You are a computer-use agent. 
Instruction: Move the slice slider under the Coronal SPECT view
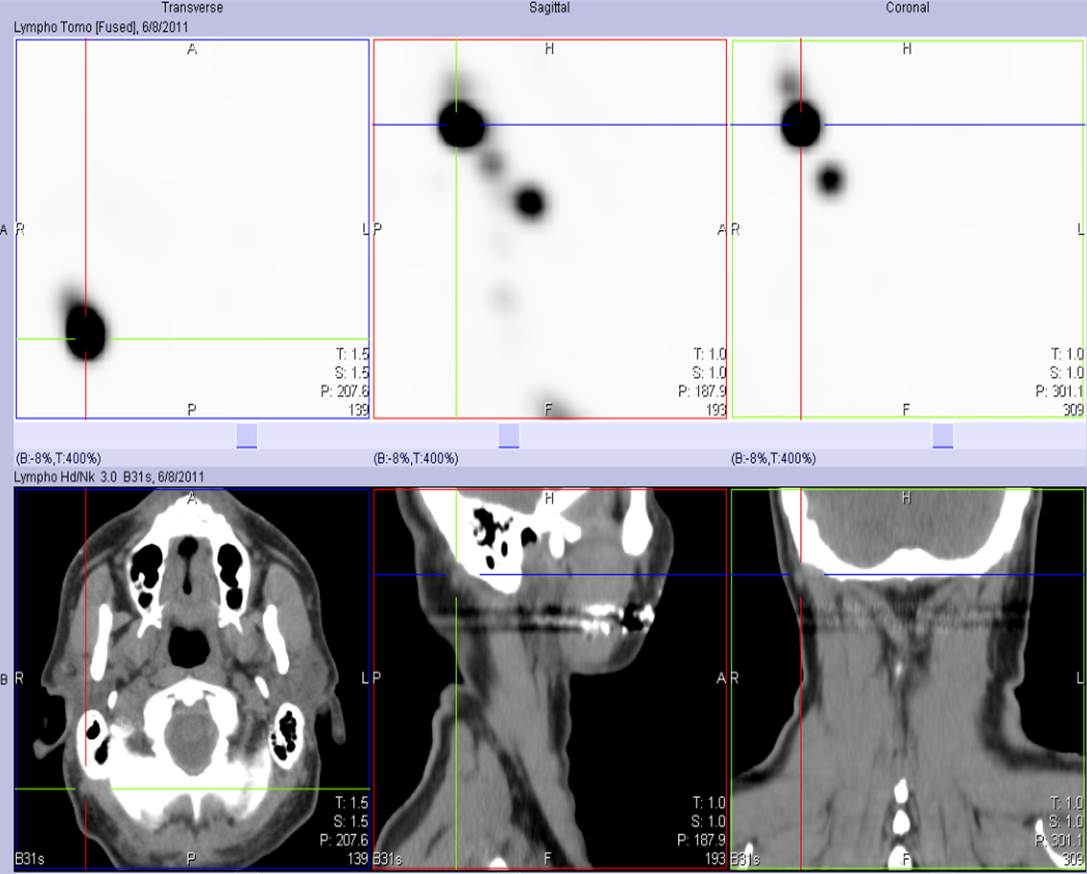[943, 436]
